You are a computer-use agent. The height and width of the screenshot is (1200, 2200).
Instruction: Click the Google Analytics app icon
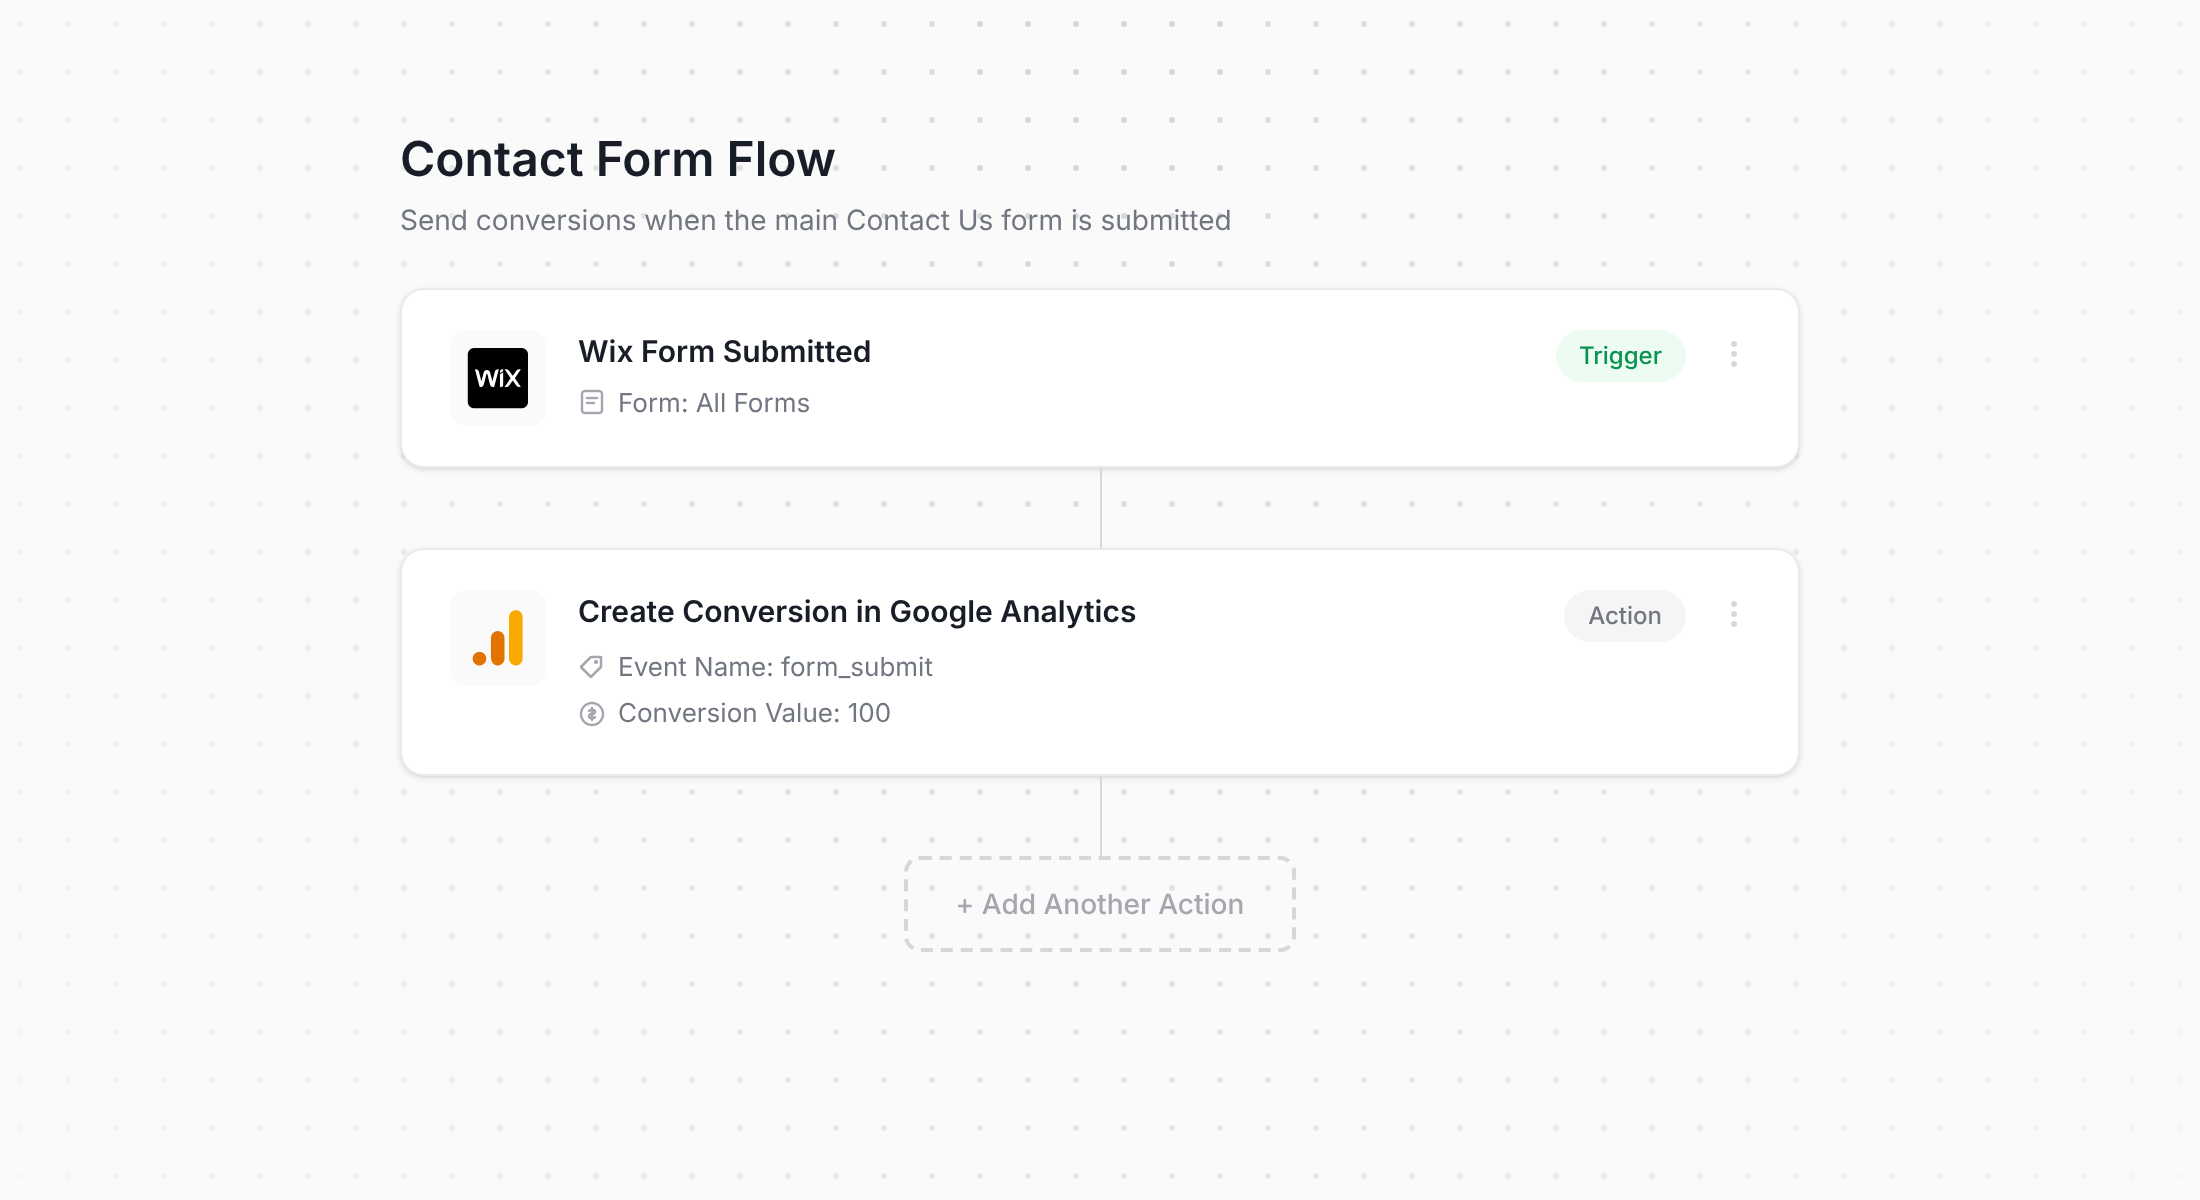[x=497, y=637]
